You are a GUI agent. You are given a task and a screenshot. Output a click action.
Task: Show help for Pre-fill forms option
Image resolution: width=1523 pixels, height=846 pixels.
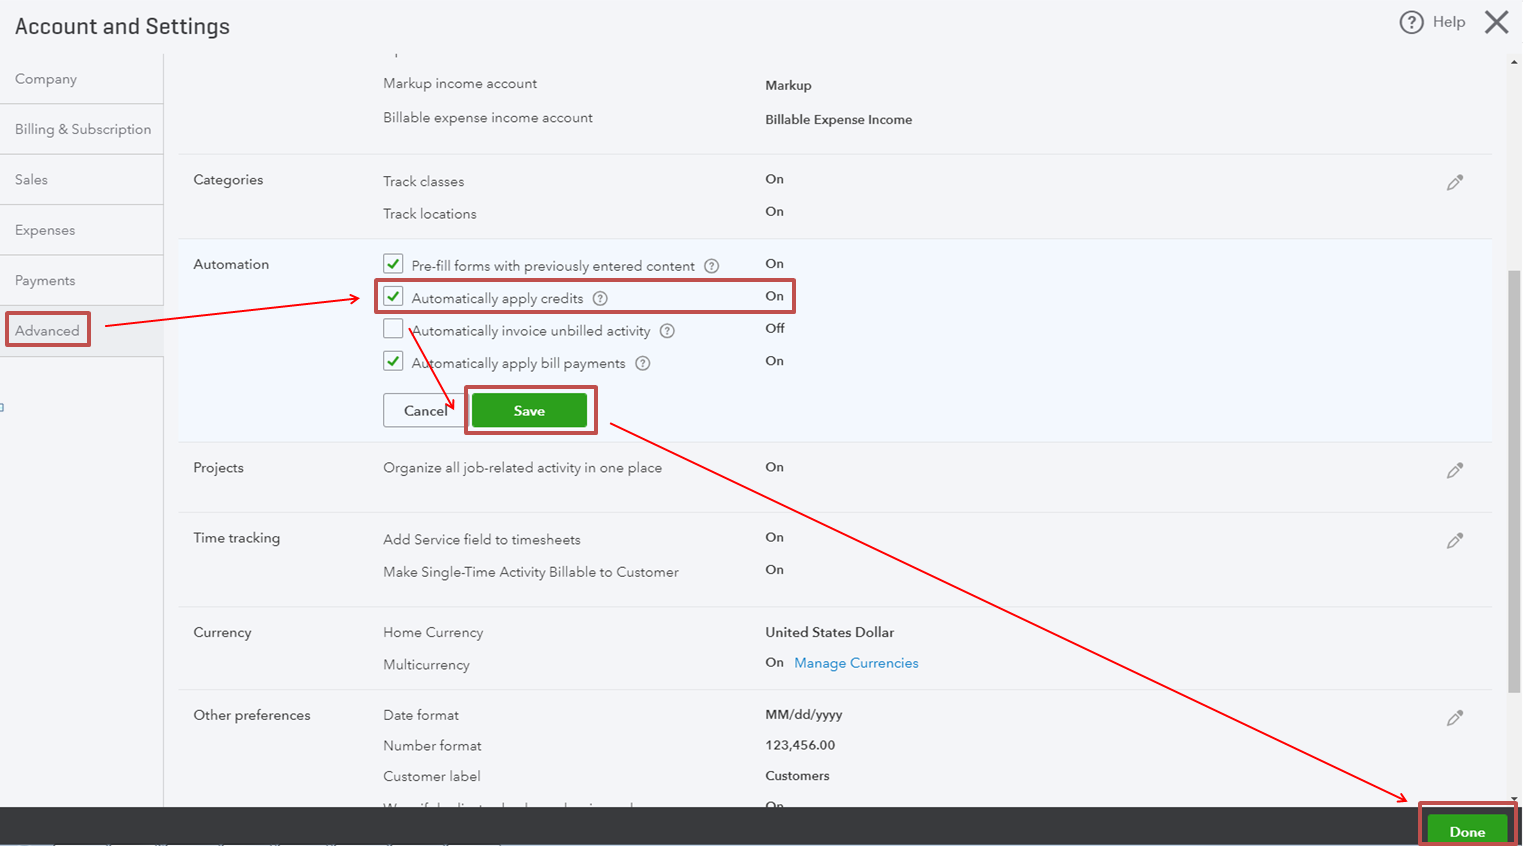pyautogui.click(x=711, y=266)
